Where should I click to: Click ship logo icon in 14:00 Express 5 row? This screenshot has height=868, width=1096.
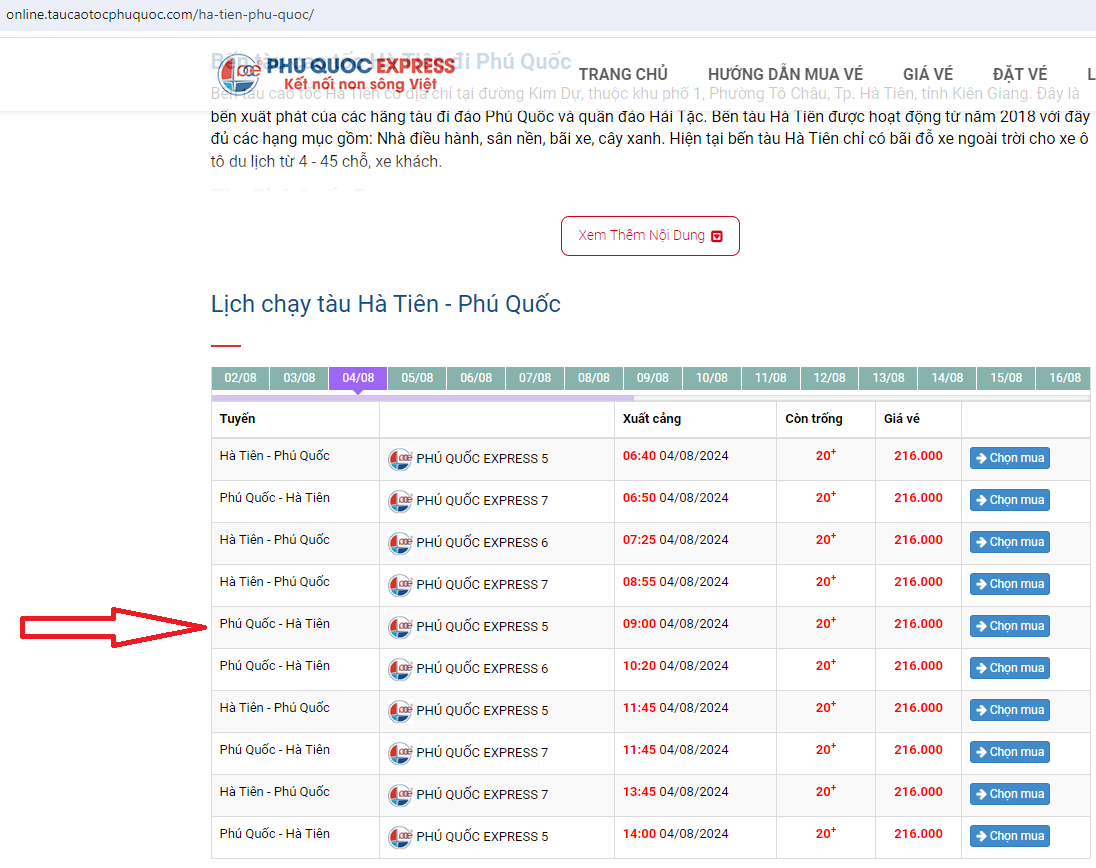tap(401, 837)
